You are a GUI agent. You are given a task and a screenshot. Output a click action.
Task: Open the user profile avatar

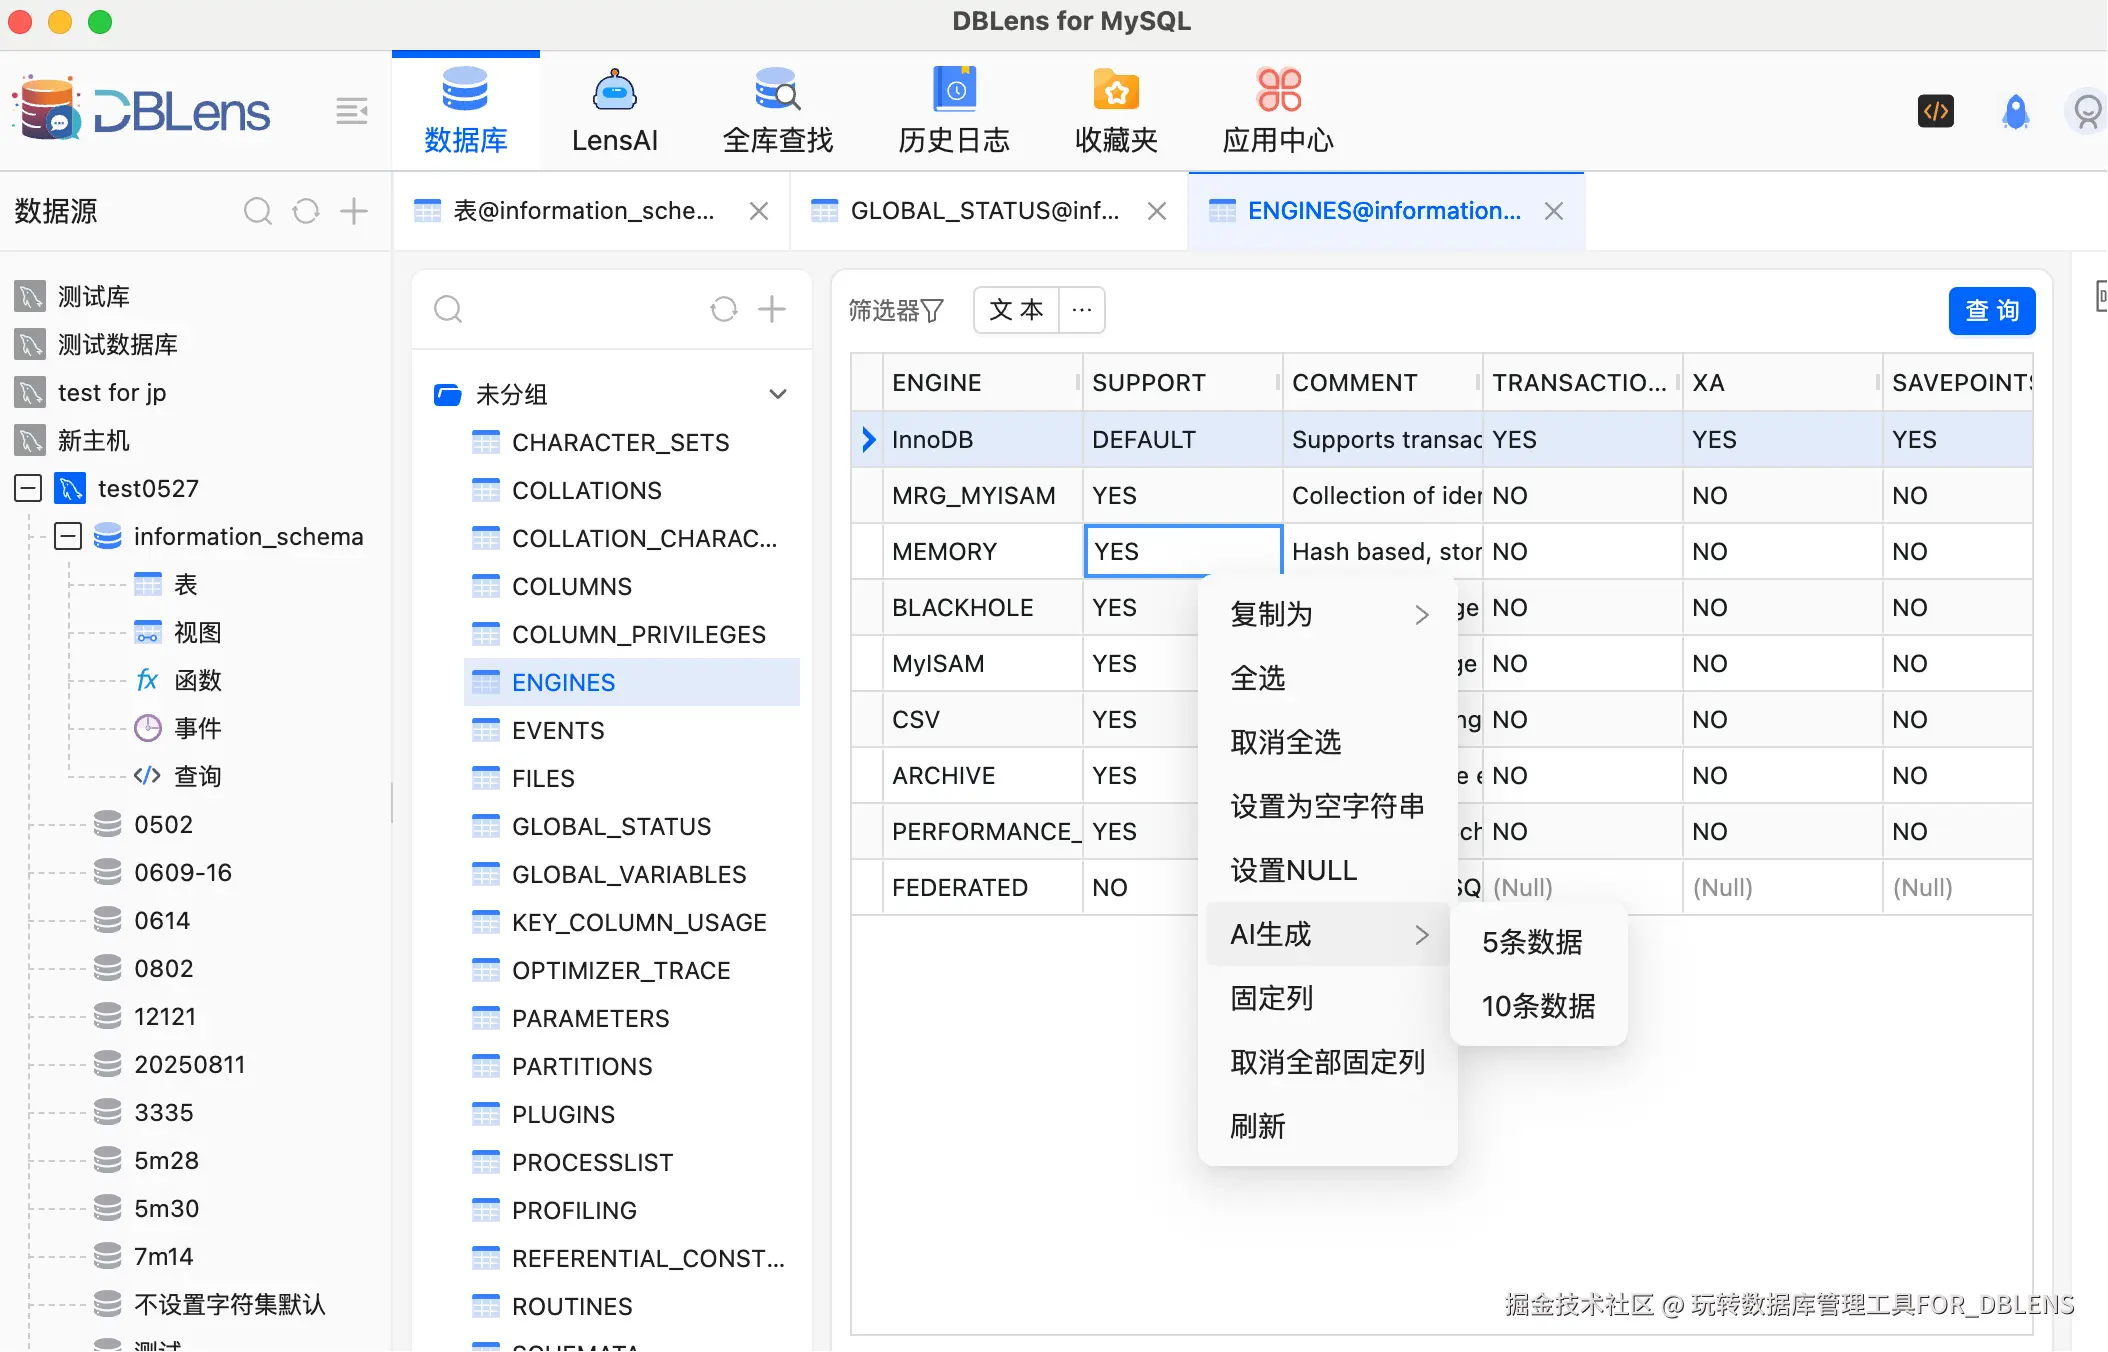pyautogui.click(x=2086, y=111)
